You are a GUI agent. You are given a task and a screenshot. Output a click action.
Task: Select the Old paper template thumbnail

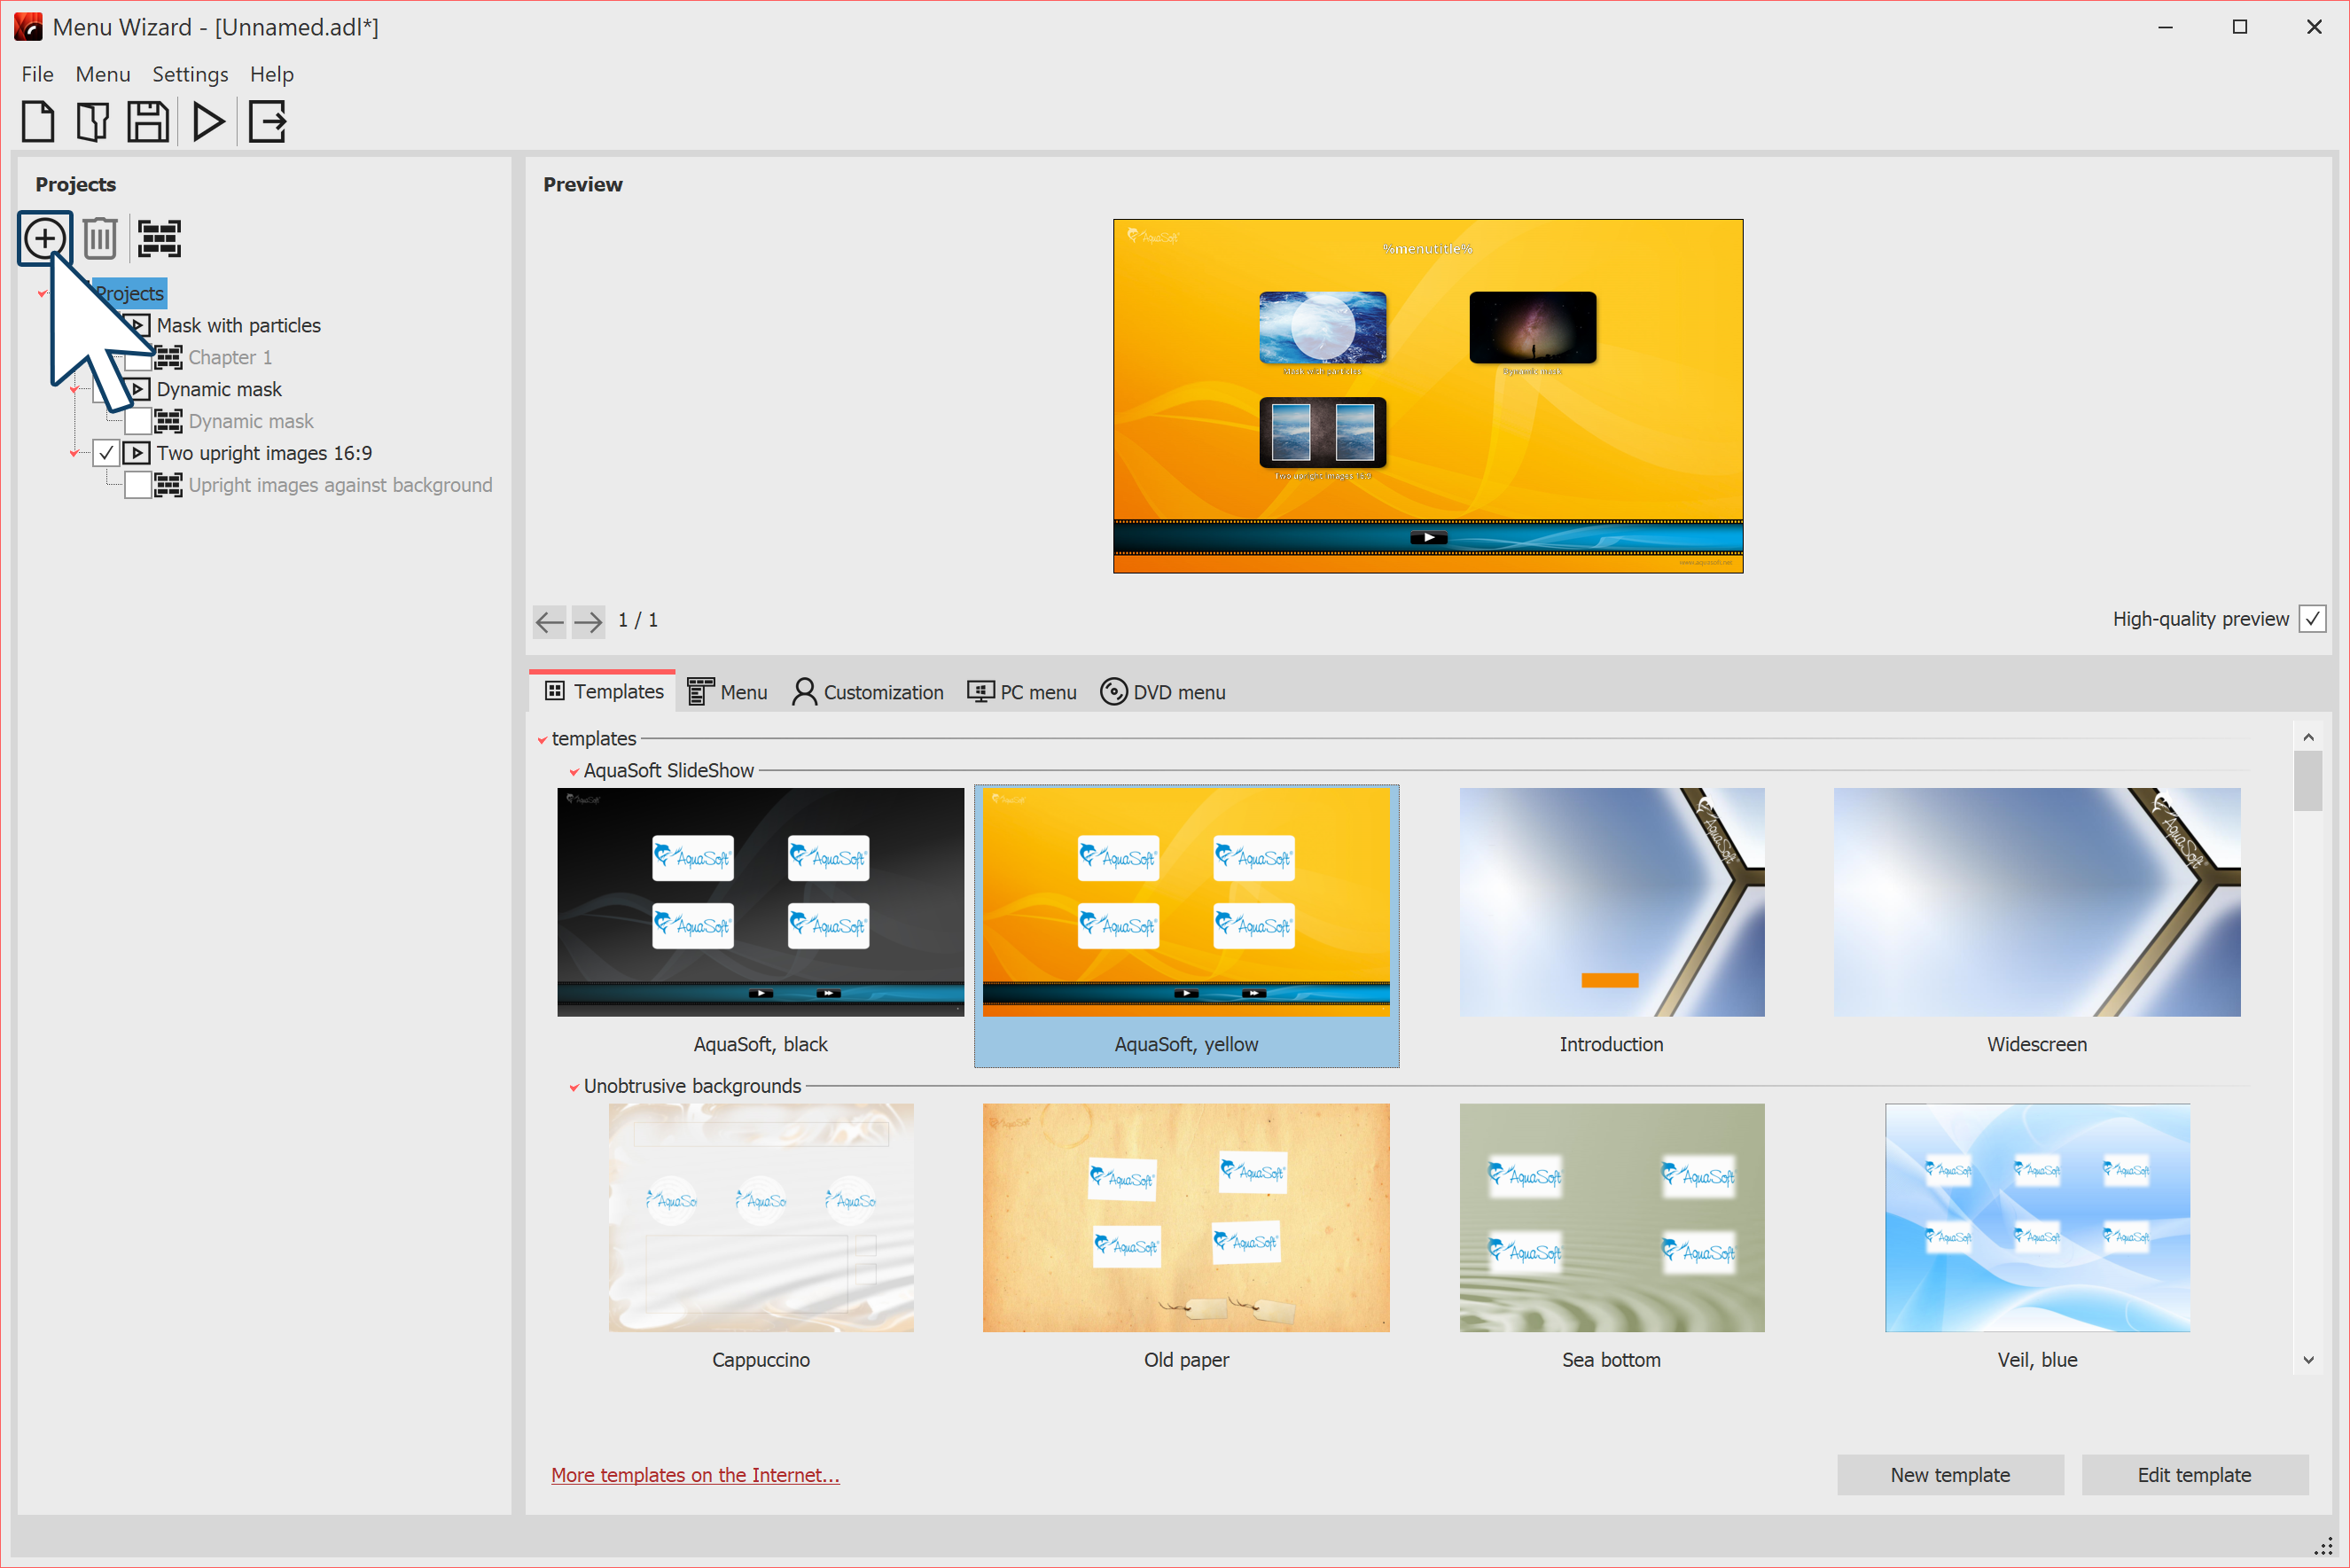(1186, 1217)
